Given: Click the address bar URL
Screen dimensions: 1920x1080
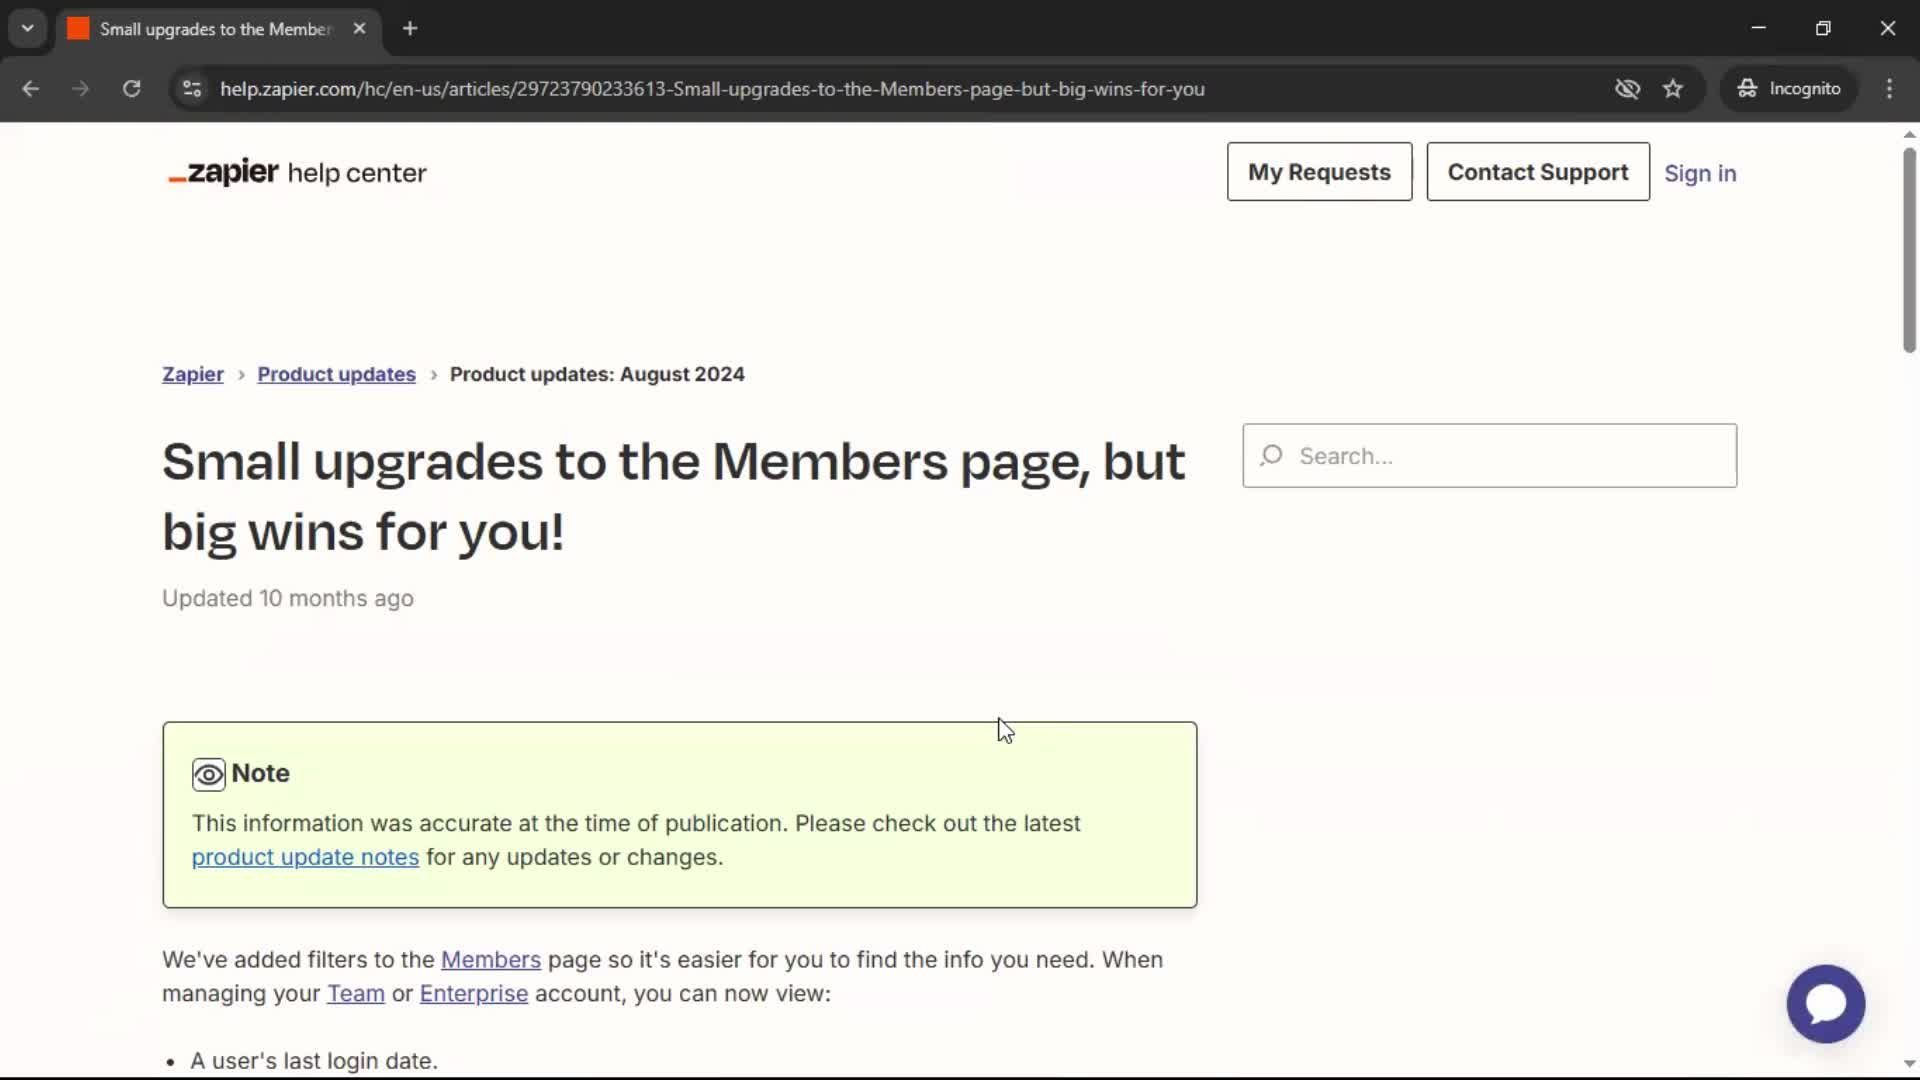Looking at the screenshot, I should (712, 89).
